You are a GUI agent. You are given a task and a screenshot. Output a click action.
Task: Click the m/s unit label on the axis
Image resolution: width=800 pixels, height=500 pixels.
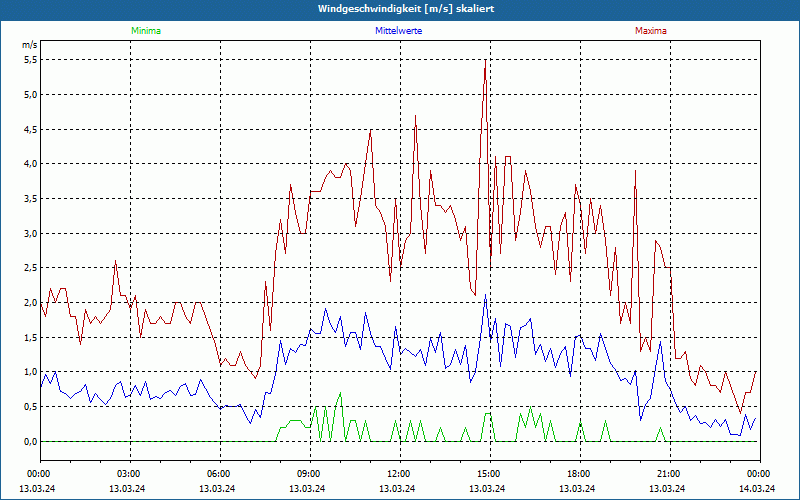tap(30, 45)
